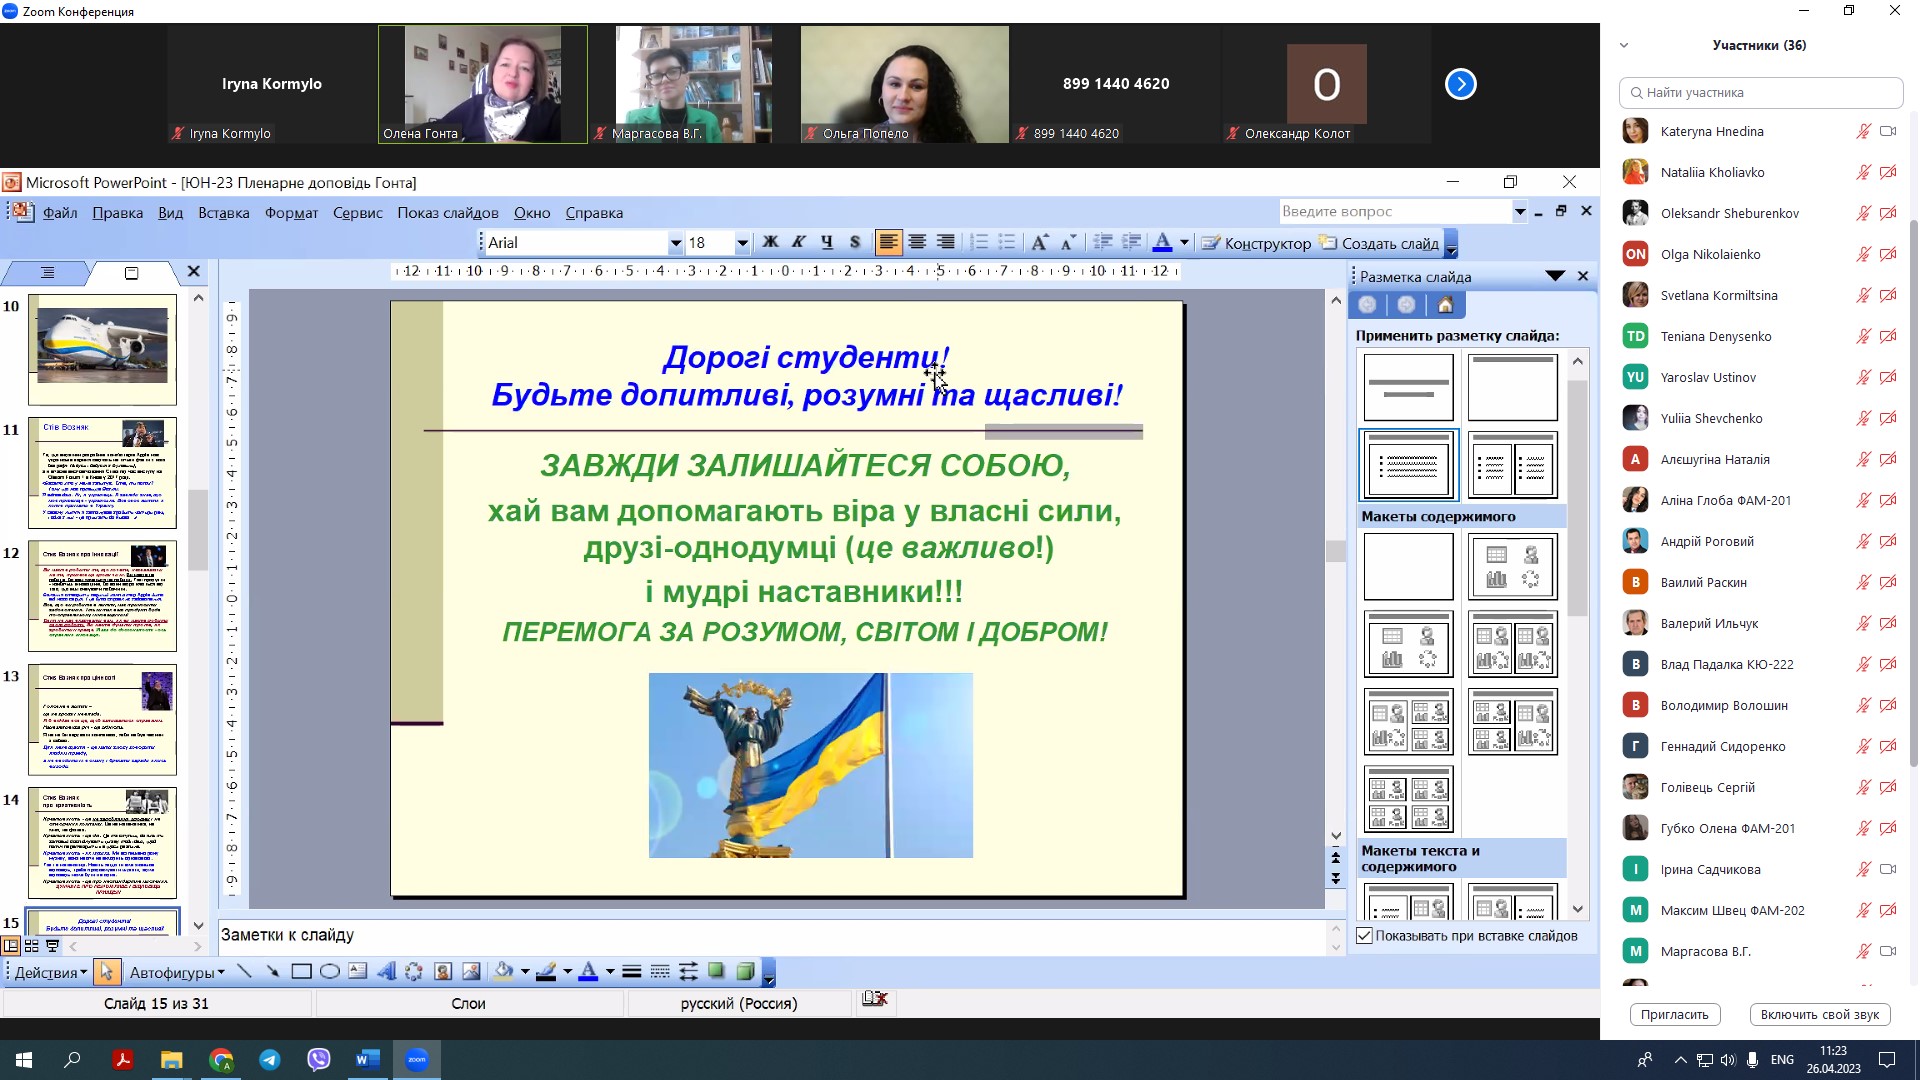Switch to outline tab in slide pane
Image resolution: width=1920 pixels, height=1080 pixels.
pyautogui.click(x=47, y=273)
